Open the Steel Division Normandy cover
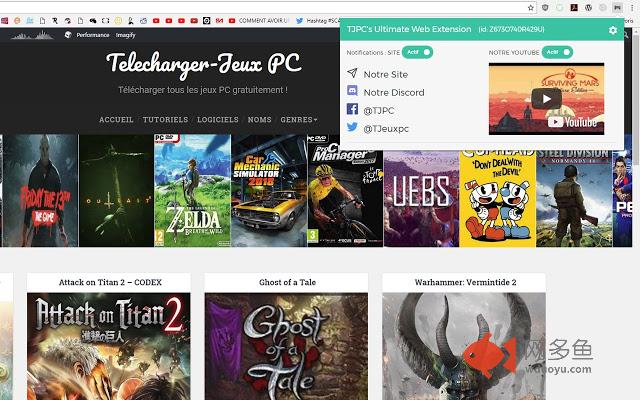Viewport: 640px width, 400px height. [x=574, y=199]
